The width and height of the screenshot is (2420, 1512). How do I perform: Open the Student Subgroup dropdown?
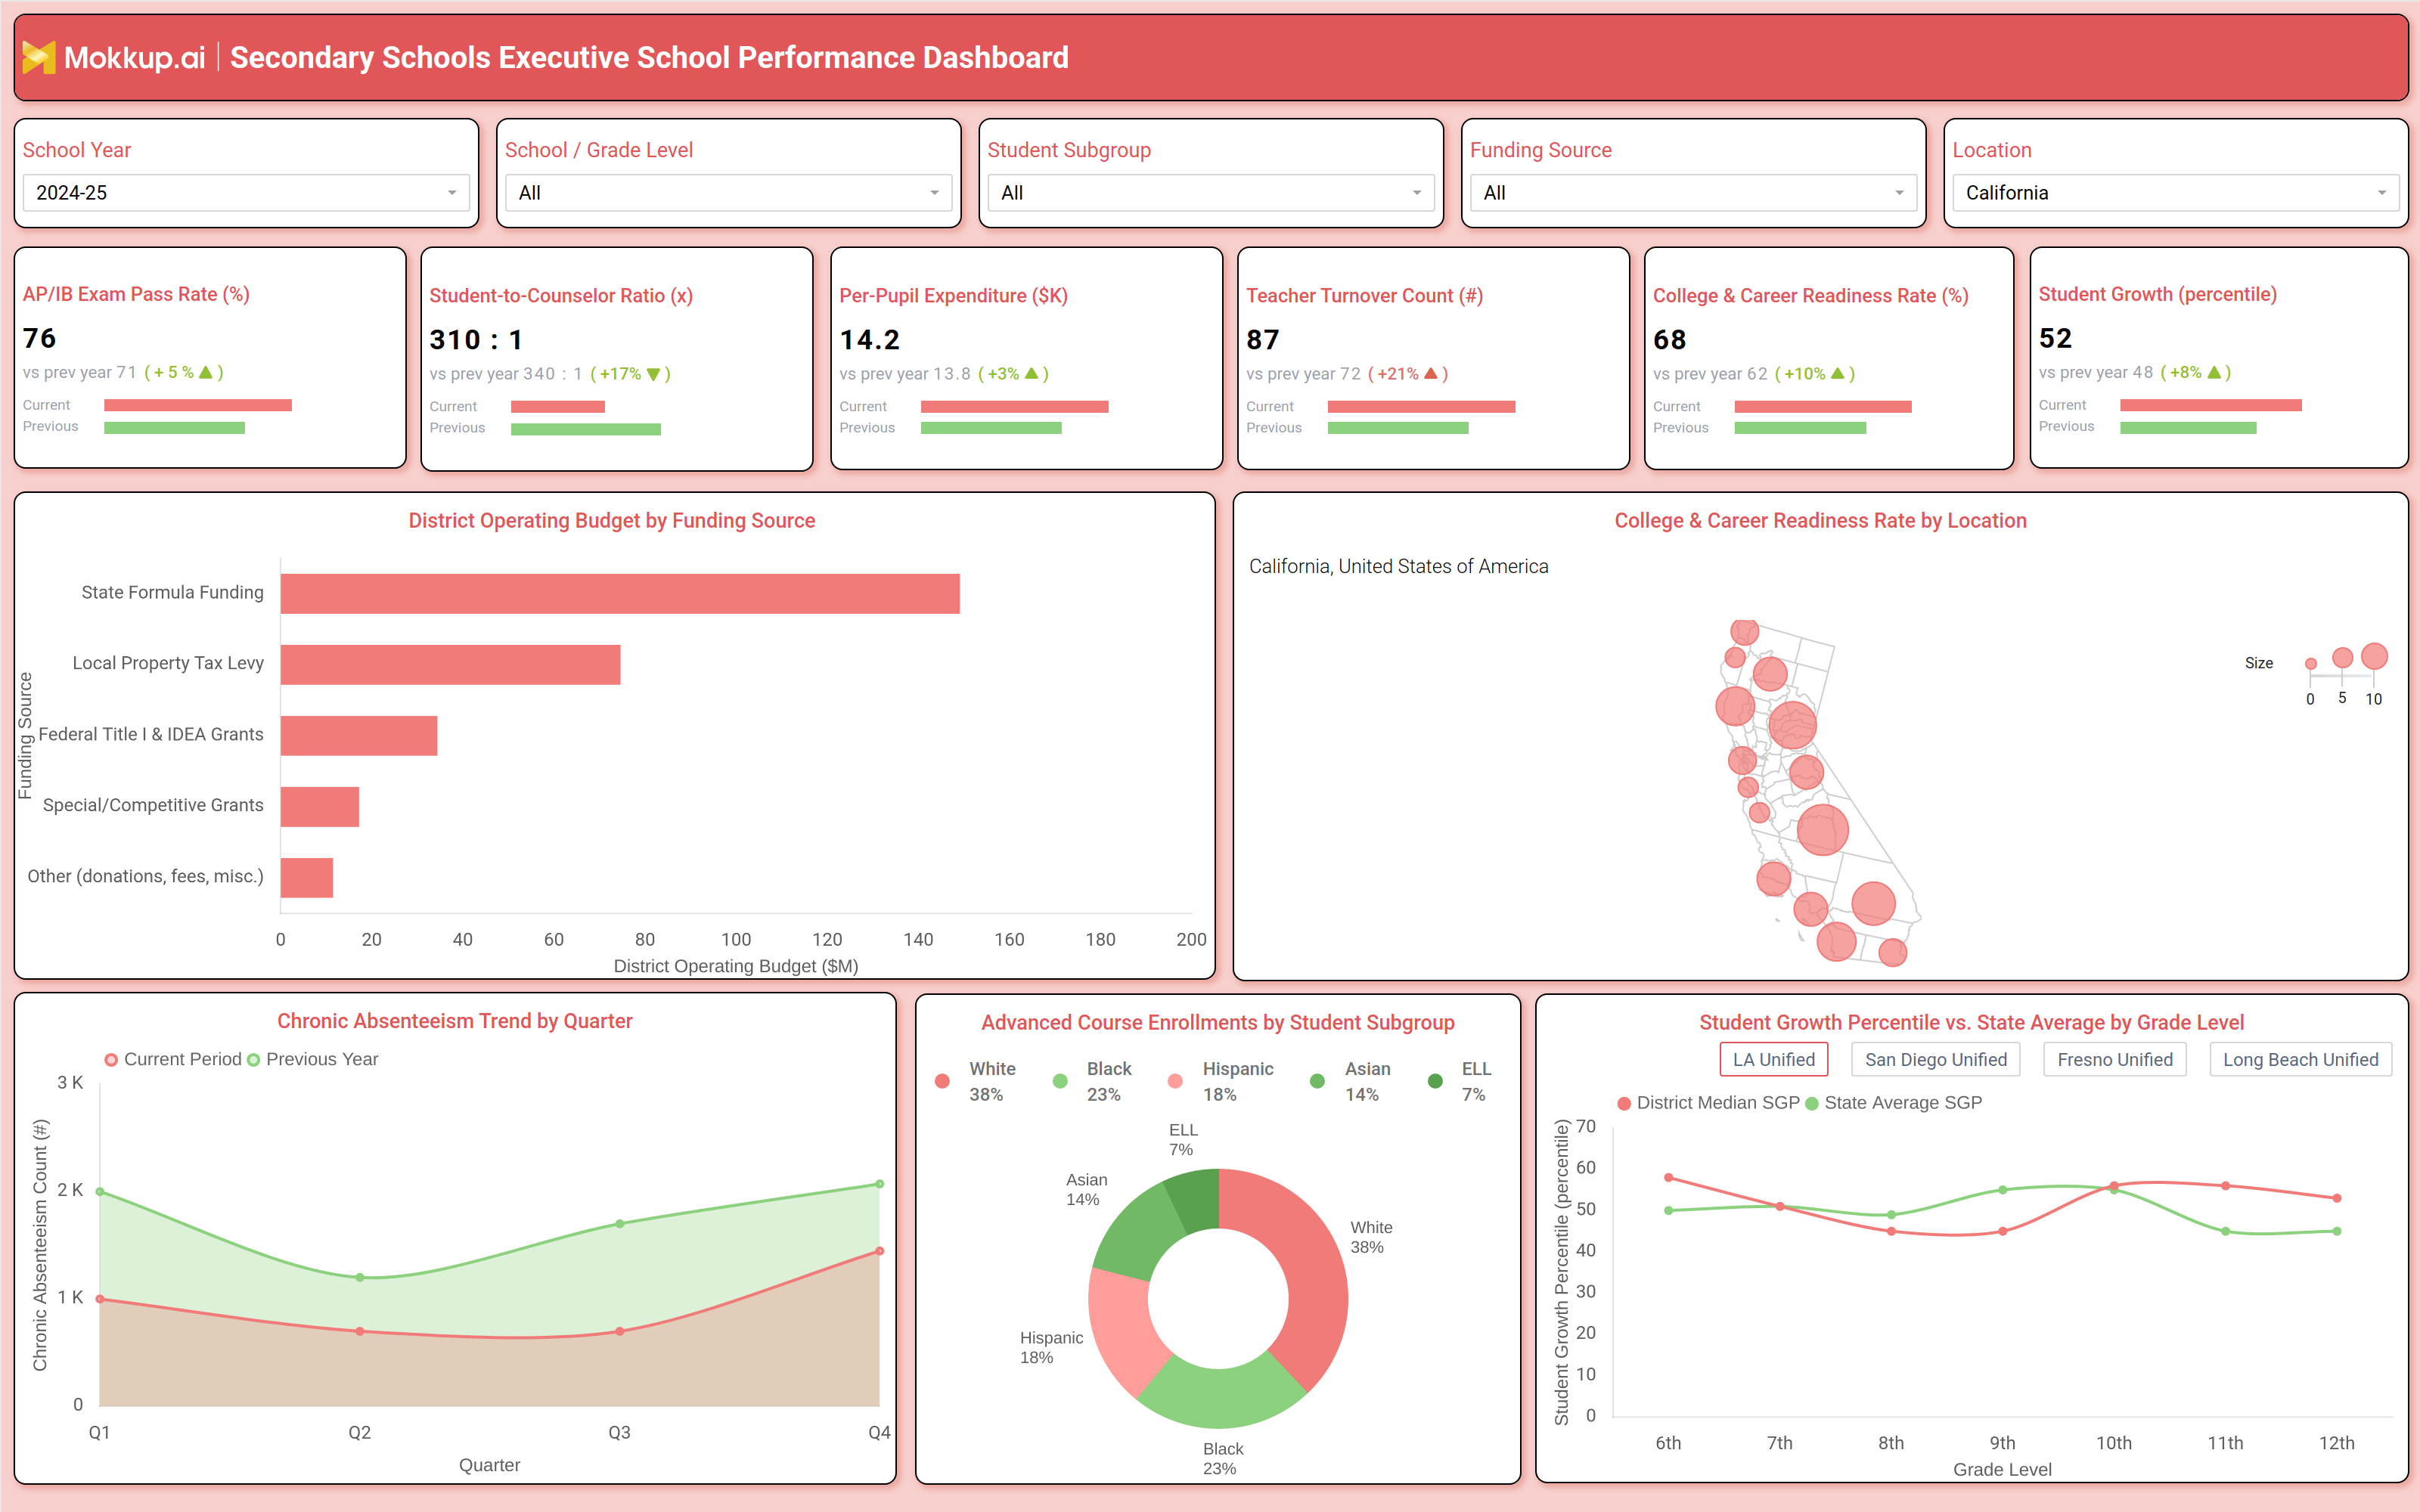1211,193
